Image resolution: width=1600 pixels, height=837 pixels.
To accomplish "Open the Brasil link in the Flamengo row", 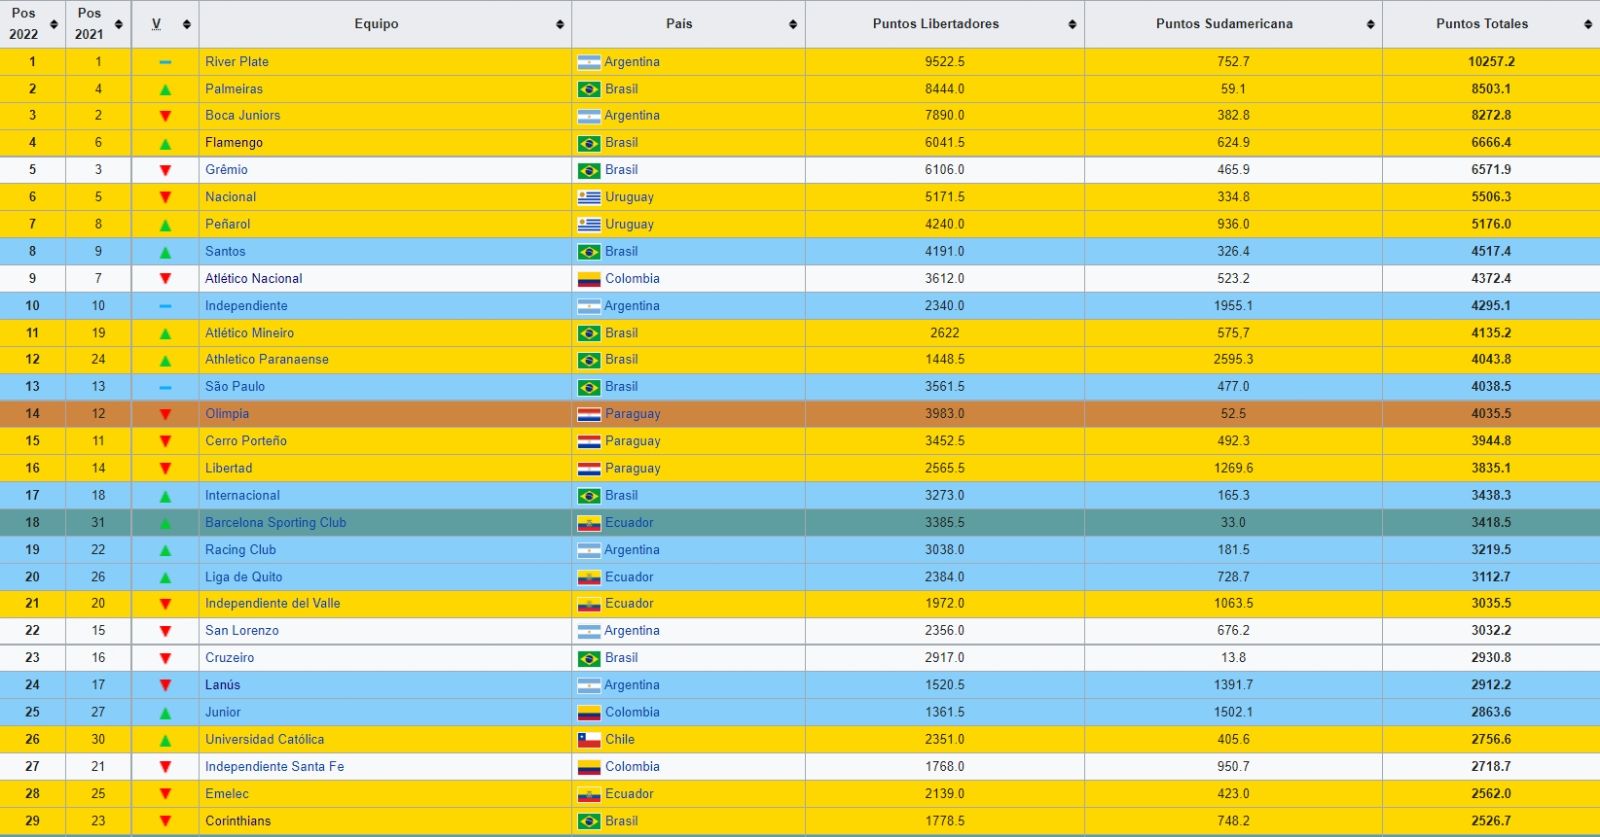I will point(621,143).
